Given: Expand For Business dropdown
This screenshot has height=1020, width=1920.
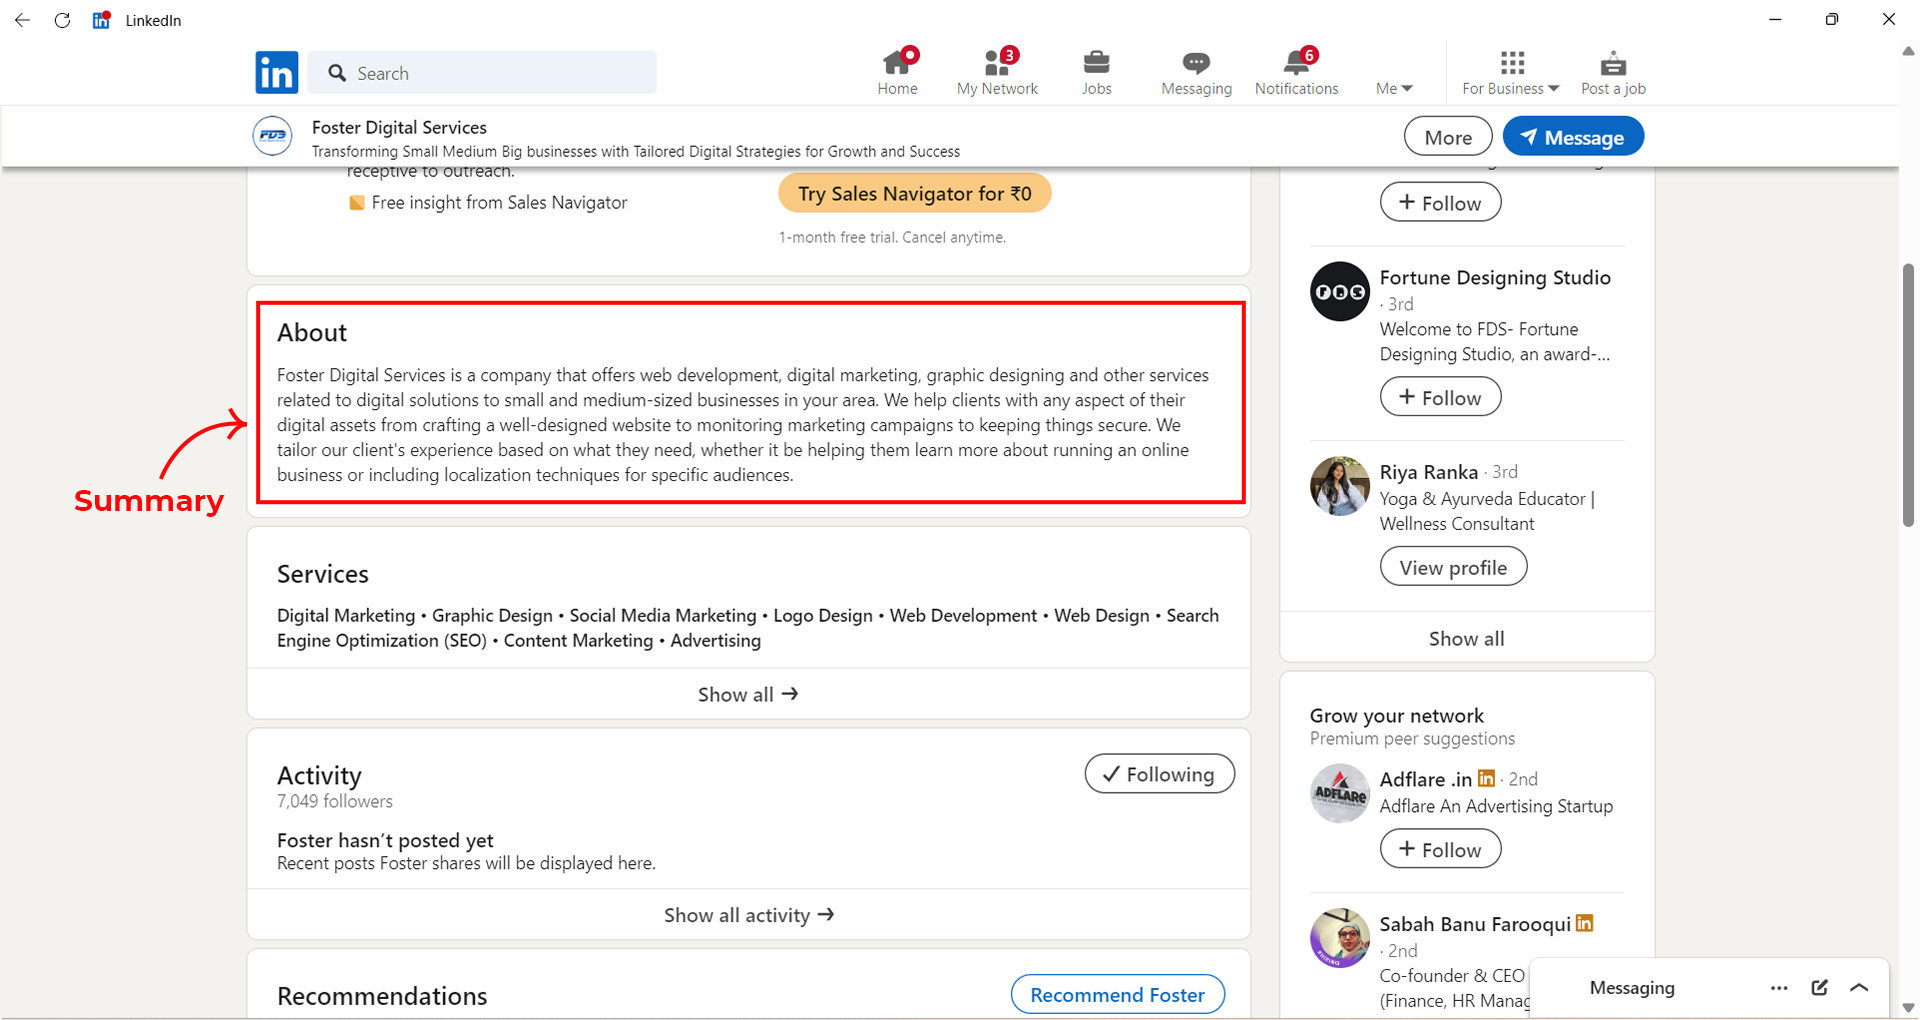Looking at the screenshot, I should click(1511, 88).
